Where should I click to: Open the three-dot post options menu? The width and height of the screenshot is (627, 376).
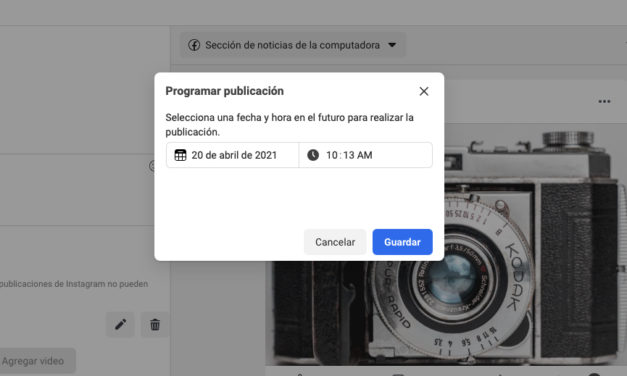tap(604, 102)
